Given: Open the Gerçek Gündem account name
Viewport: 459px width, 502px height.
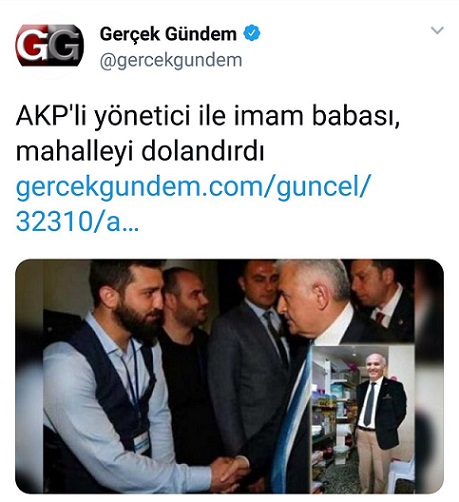Looking at the screenshot, I should click(x=168, y=34).
